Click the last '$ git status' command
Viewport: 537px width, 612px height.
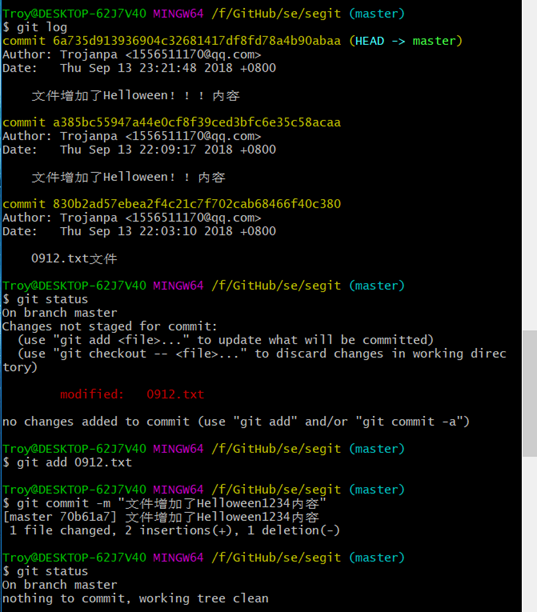(45, 571)
